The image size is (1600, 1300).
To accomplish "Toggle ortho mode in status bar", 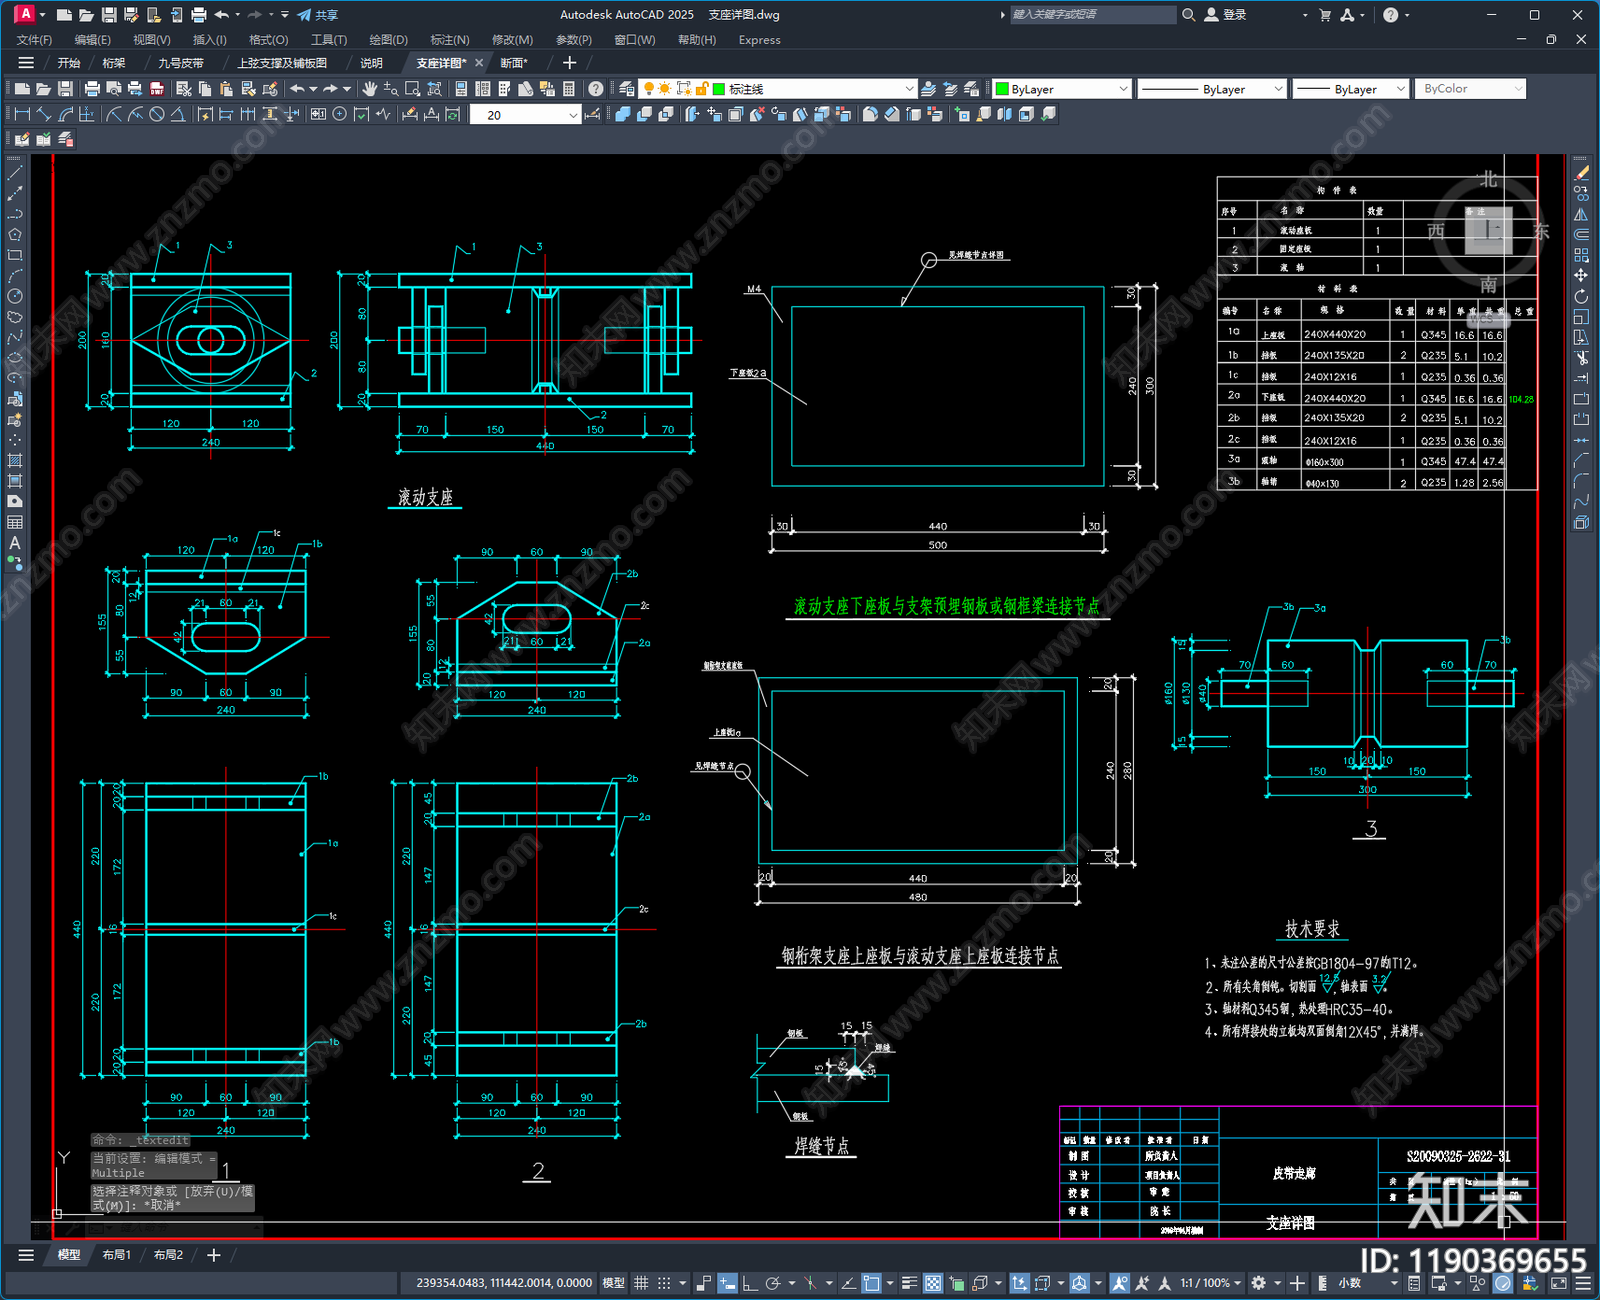I will [x=750, y=1283].
